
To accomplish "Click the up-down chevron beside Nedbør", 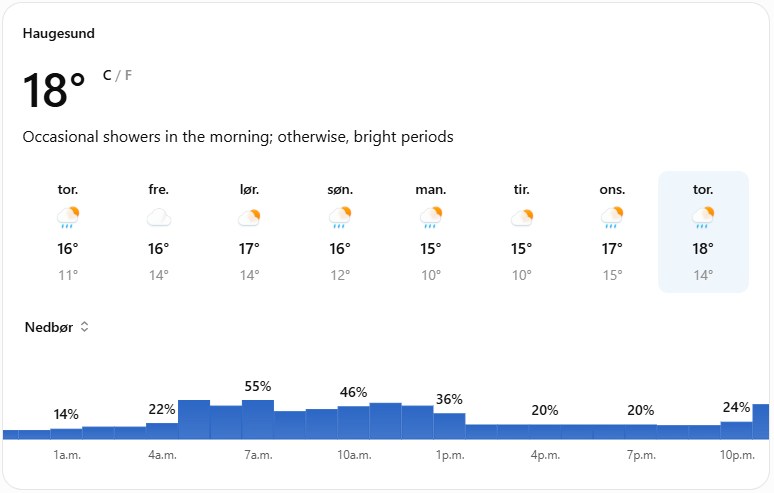I will tap(84, 327).
